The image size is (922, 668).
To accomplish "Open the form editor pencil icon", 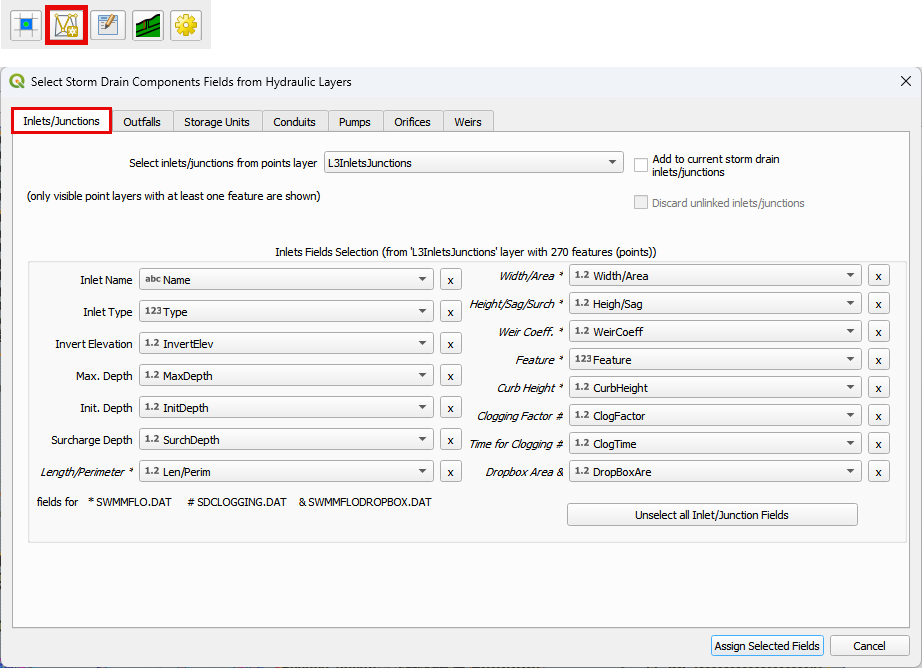I will [x=108, y=25].
